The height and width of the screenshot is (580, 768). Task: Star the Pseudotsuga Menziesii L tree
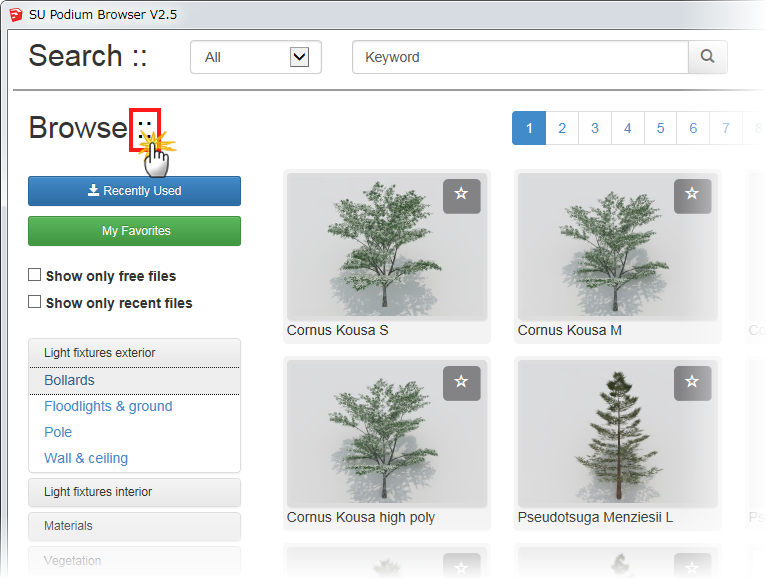click(692, 382)
